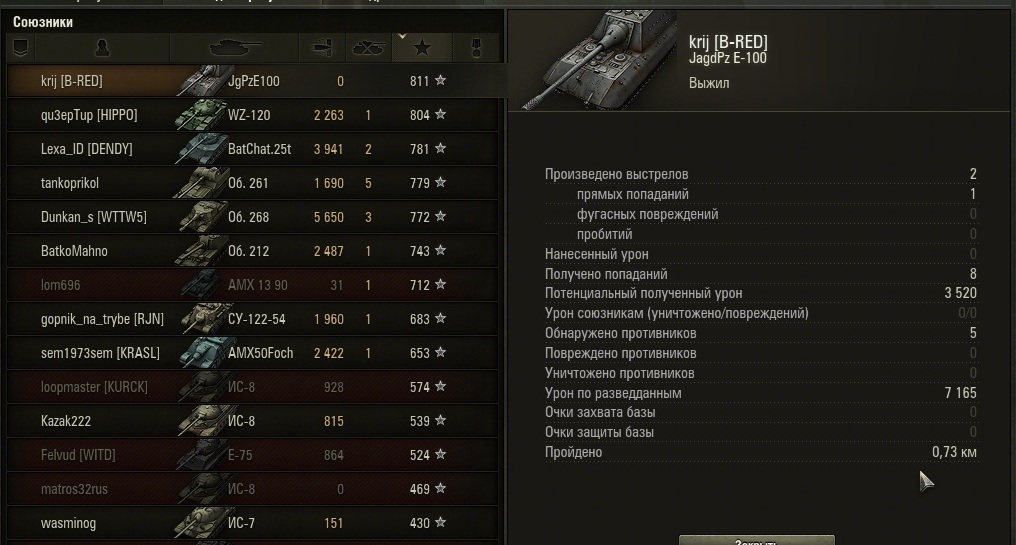Select wasminog ИС-7 row
Viewport: 1016px width, 545px height.
tap(253, 523)
